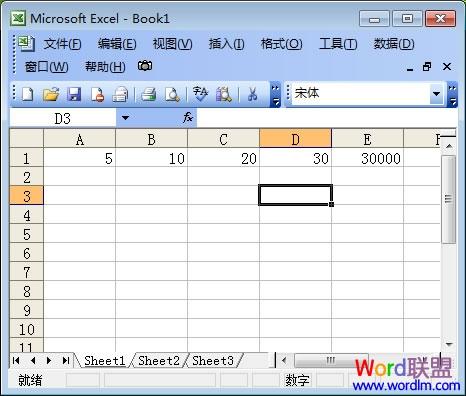Click the horizontal scrollbar left arrow
Viewport: 466px width, 396px height.
[x=284, y=360]
